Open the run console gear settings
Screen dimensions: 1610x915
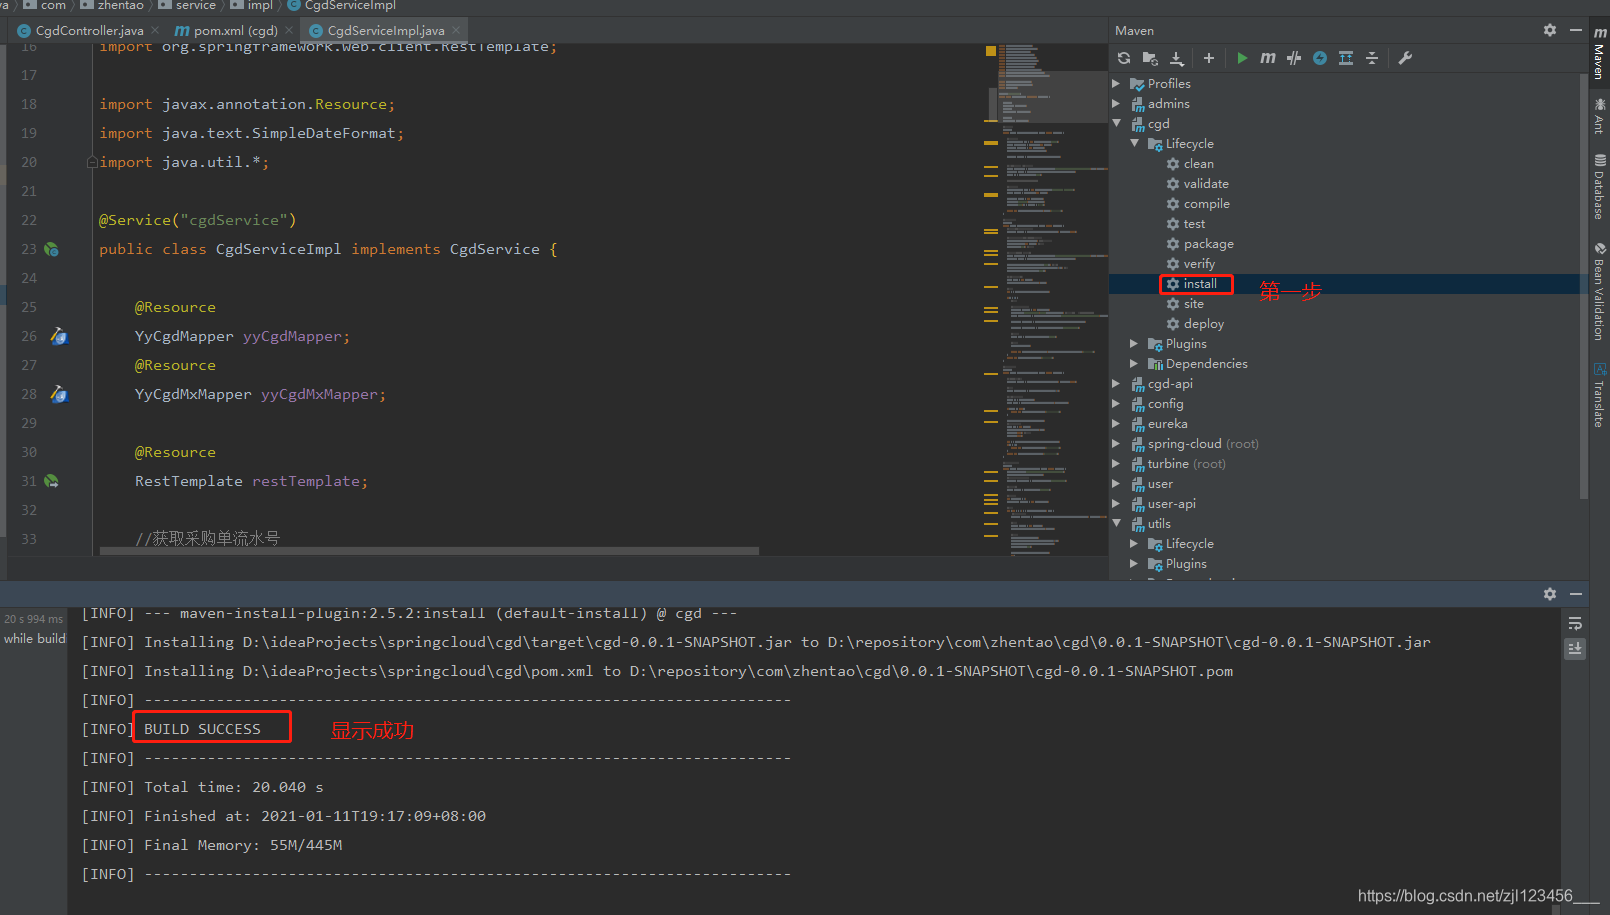1550,594
